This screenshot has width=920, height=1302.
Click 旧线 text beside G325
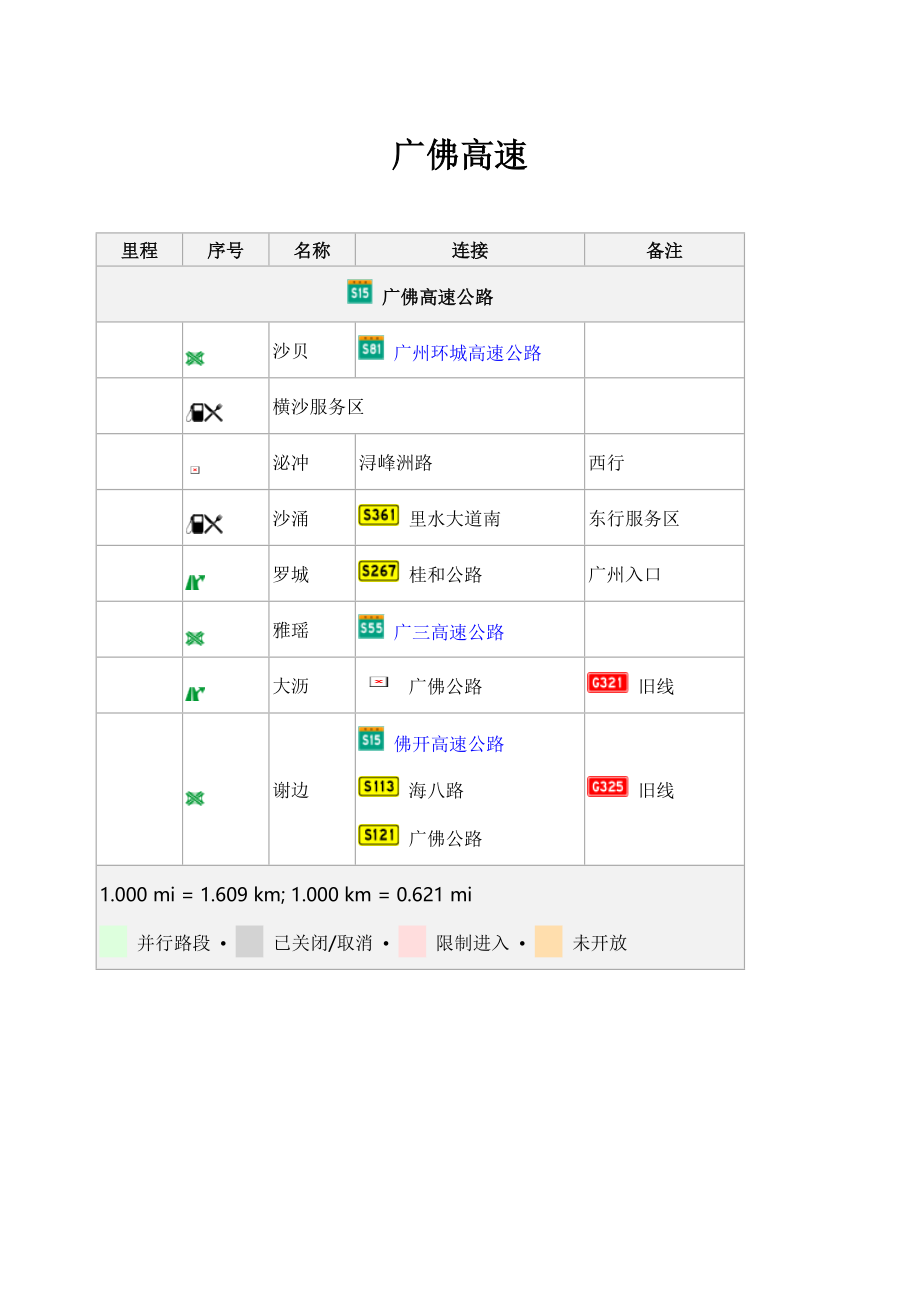(656, 791)
